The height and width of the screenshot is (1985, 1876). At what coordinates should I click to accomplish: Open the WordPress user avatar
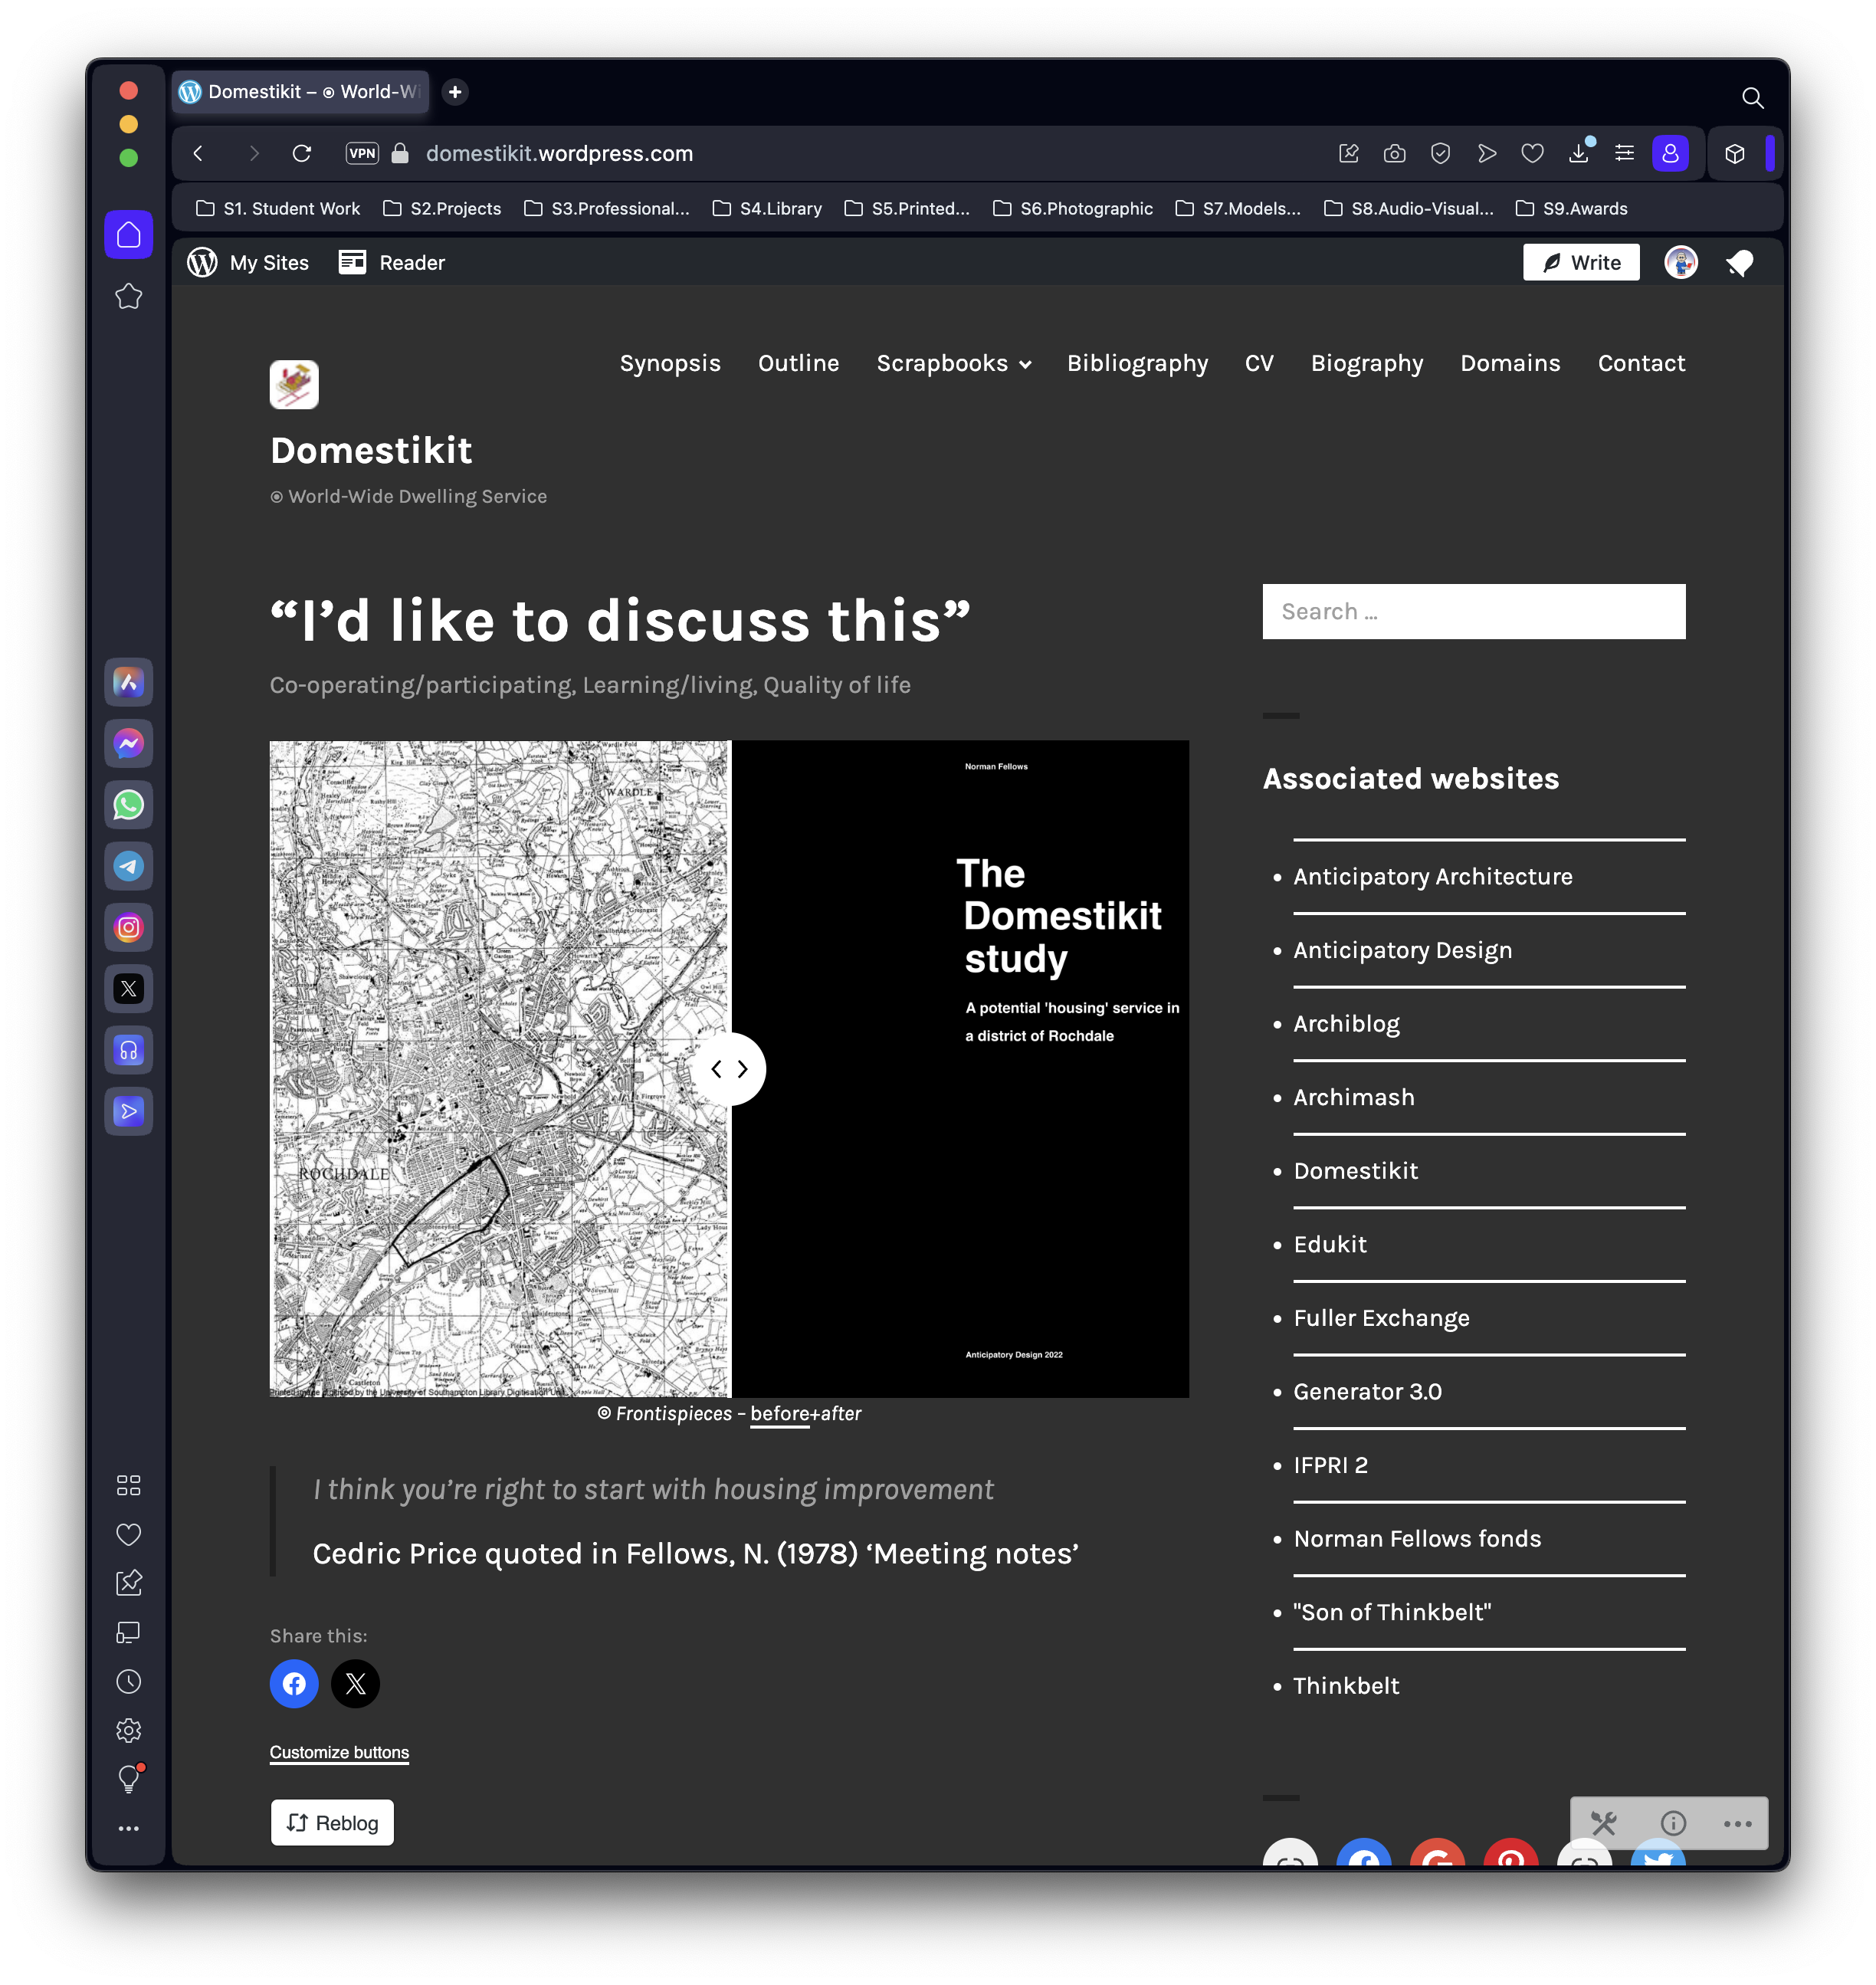pos(1681,263)
